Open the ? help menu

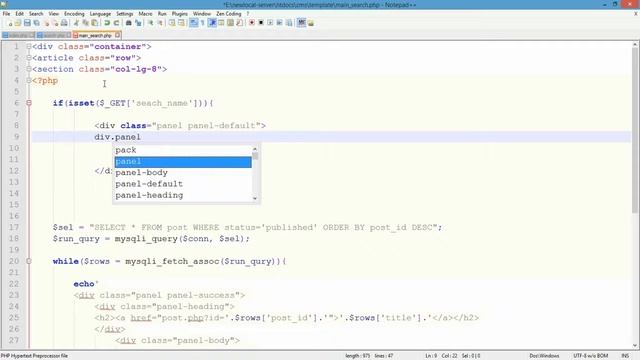click(248, 13)
